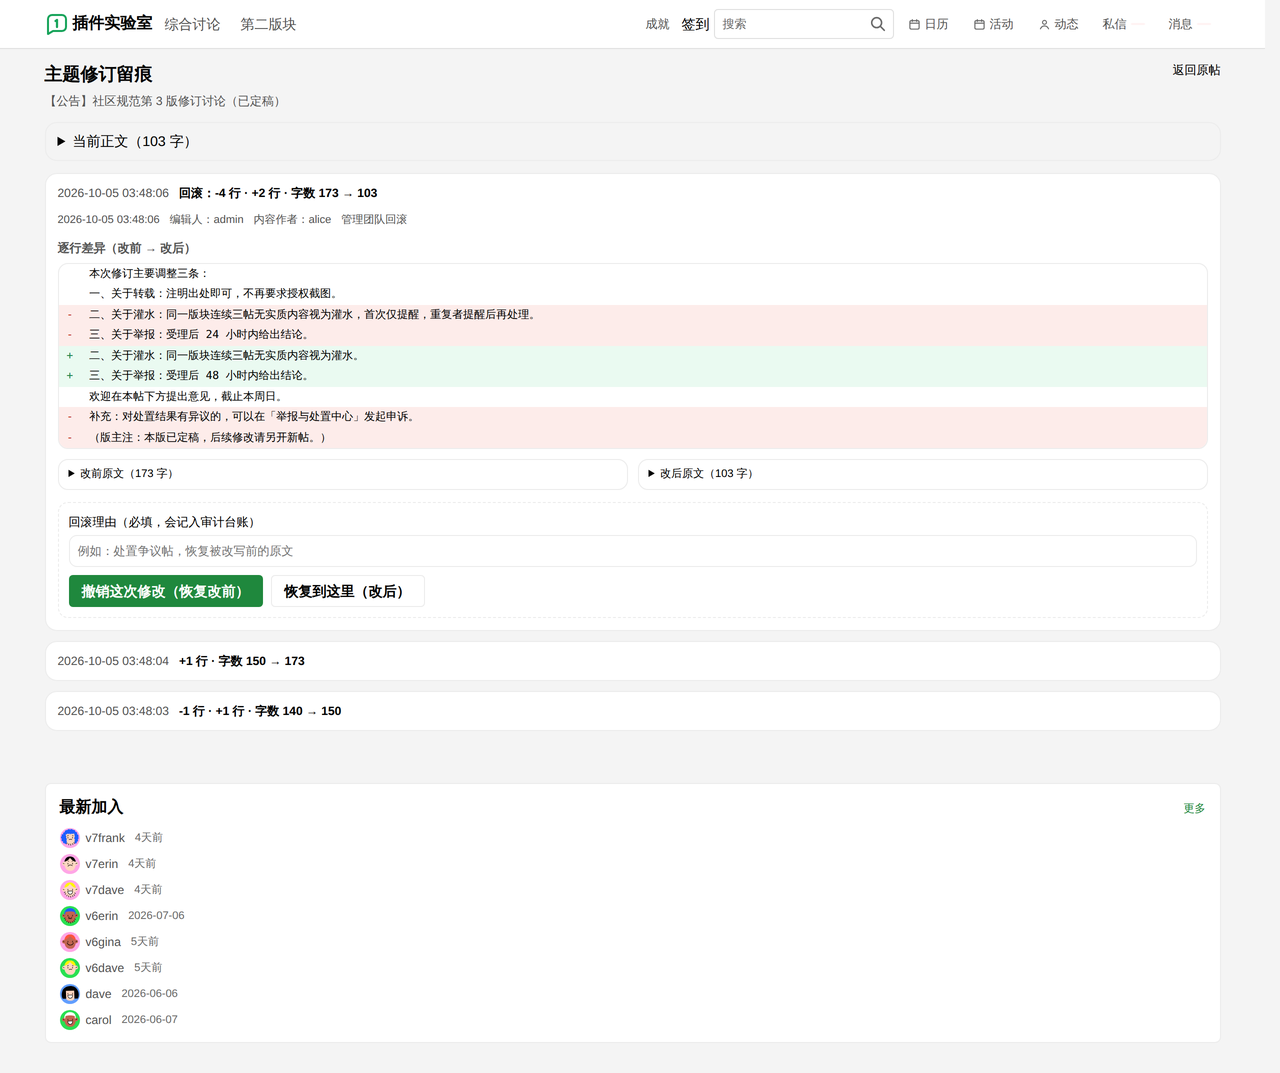Click the search magnifier icon
The image size is (1280, 1073).
pyautogui.click(x=877, y=24)
